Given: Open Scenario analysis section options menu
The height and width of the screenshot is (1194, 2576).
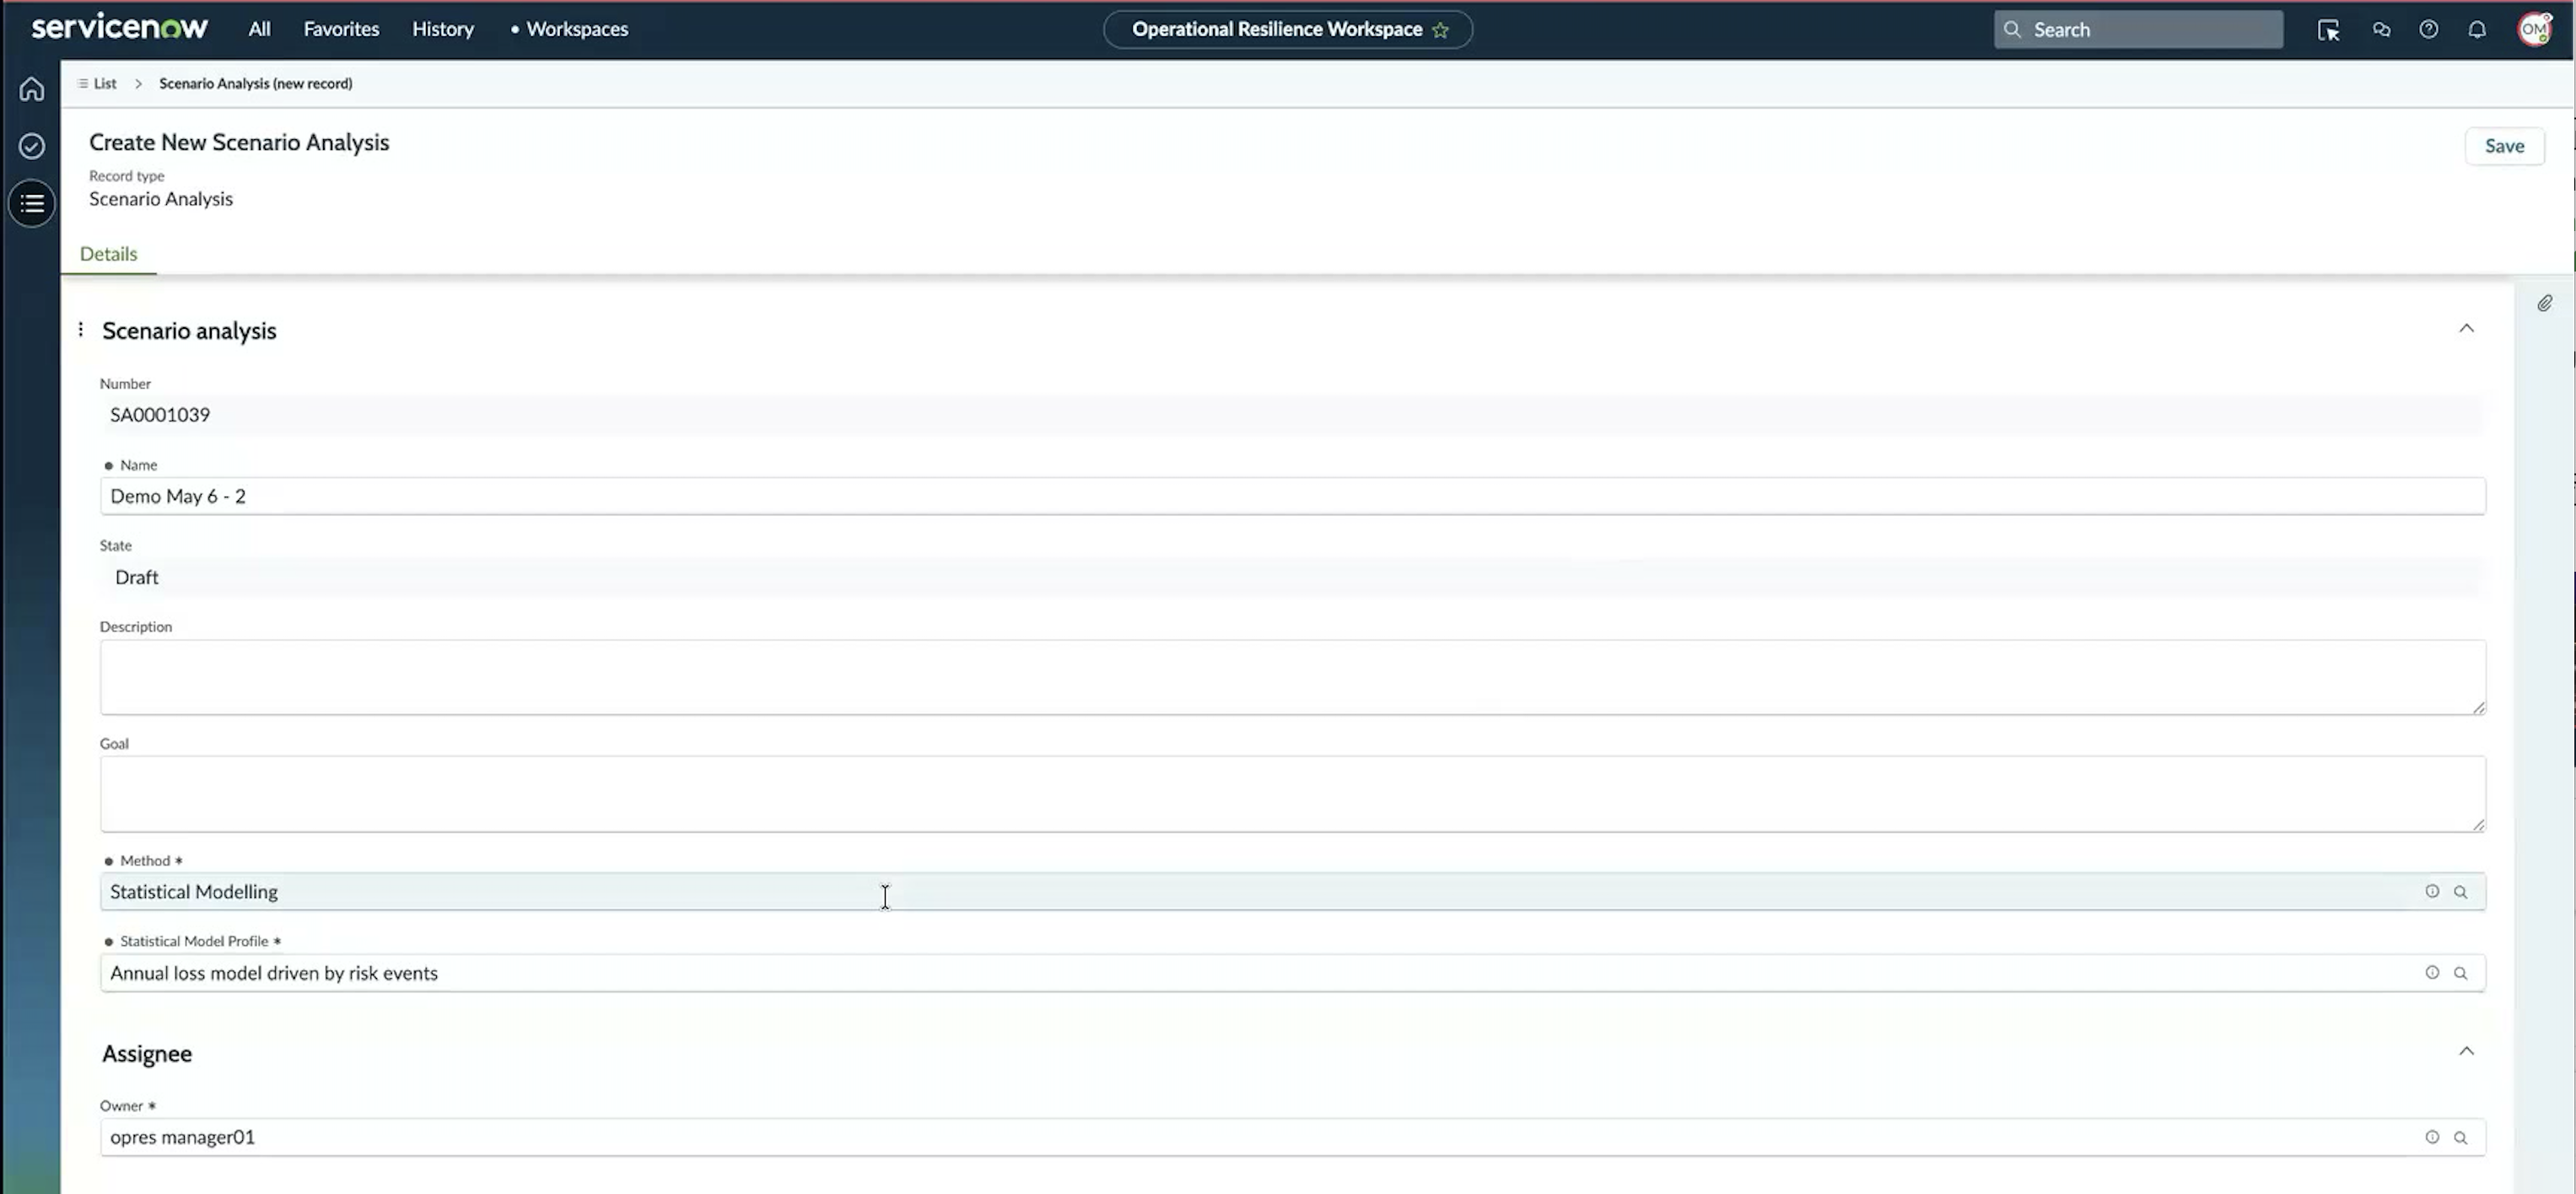Looking at the screenshot, I should pos(81,329).
